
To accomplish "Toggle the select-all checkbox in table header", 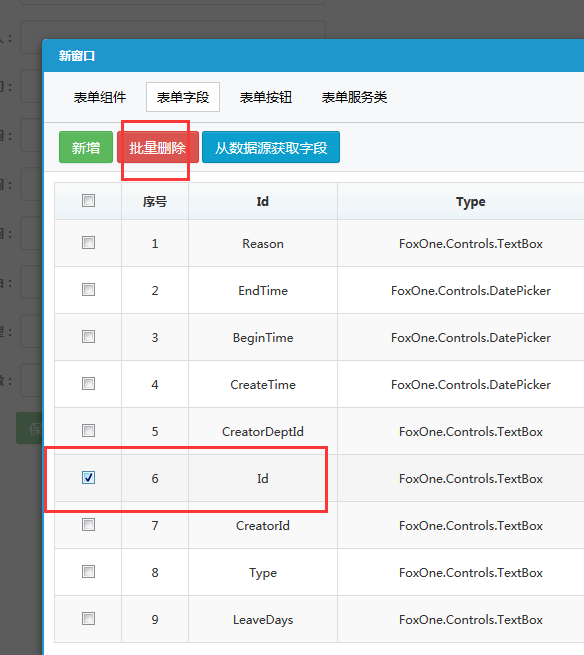I will coord(88,201).
